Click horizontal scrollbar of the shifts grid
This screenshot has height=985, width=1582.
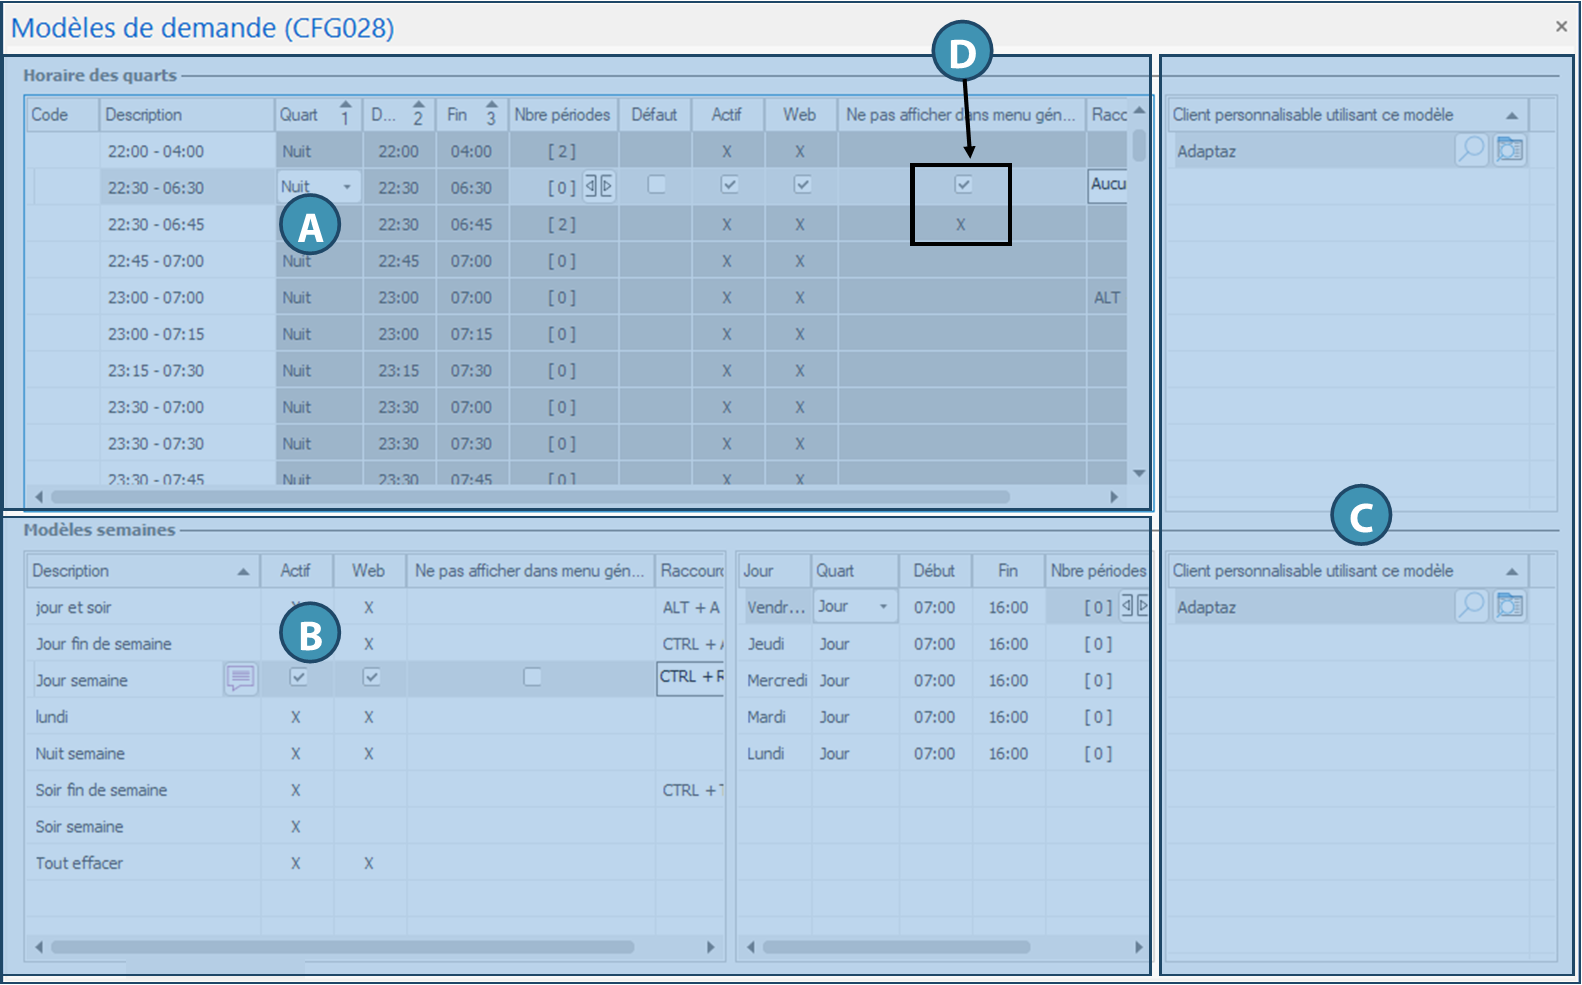pos(530,497)
